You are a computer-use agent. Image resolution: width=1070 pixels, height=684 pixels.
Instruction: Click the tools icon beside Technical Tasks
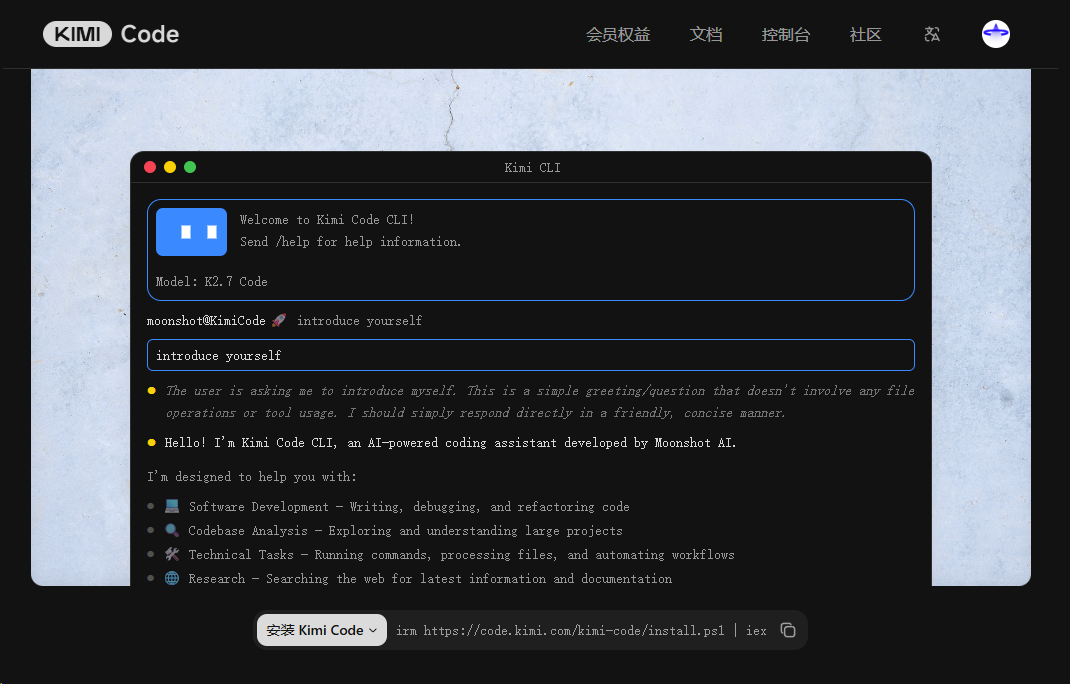tap(172, 554)
